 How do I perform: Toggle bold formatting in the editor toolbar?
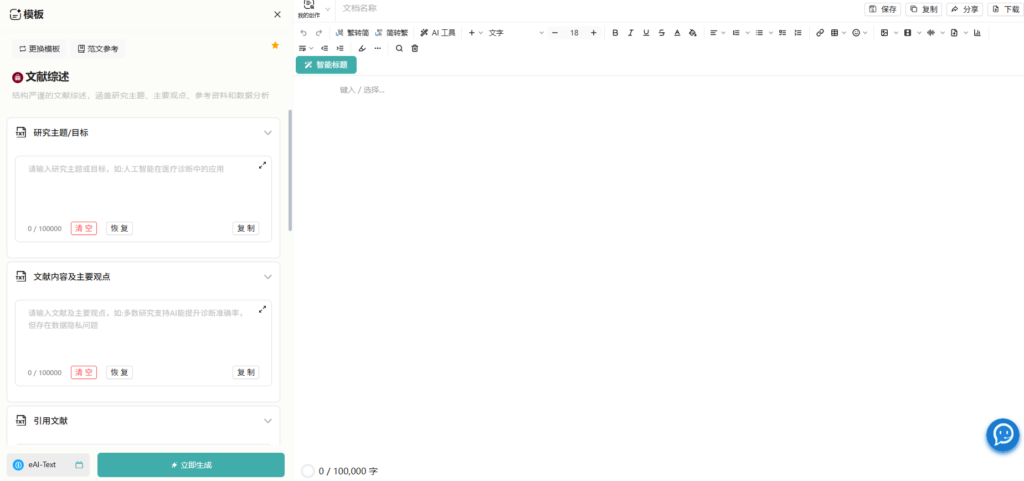(x=615, y=33)
